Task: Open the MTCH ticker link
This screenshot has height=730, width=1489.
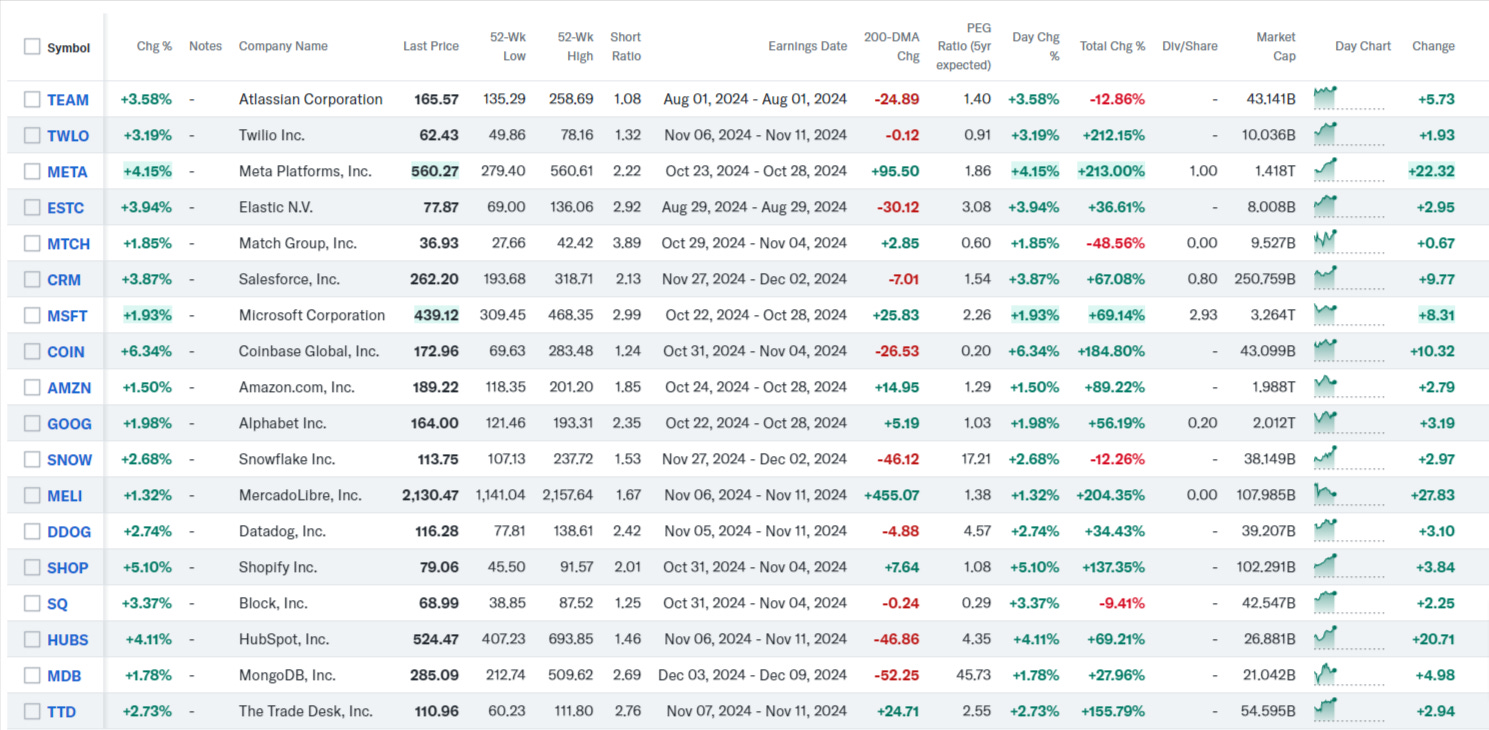Action: tap(68, 243)
